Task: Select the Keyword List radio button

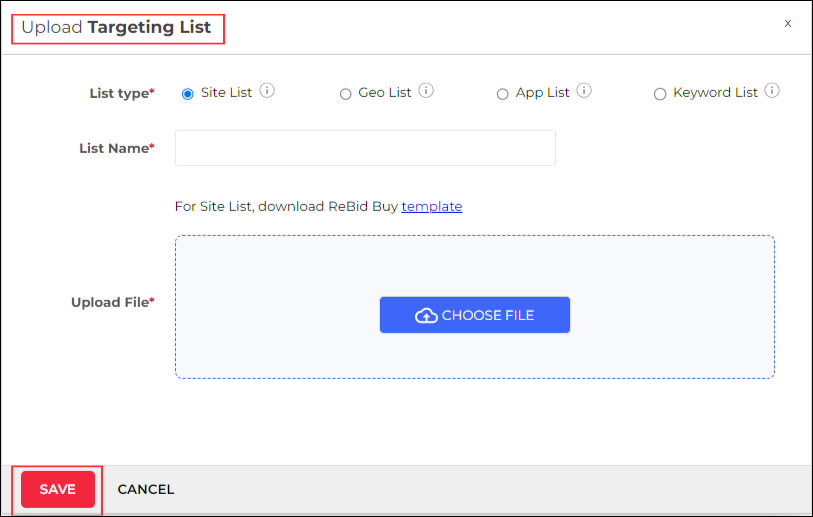Action: click(x=660, y=94)
